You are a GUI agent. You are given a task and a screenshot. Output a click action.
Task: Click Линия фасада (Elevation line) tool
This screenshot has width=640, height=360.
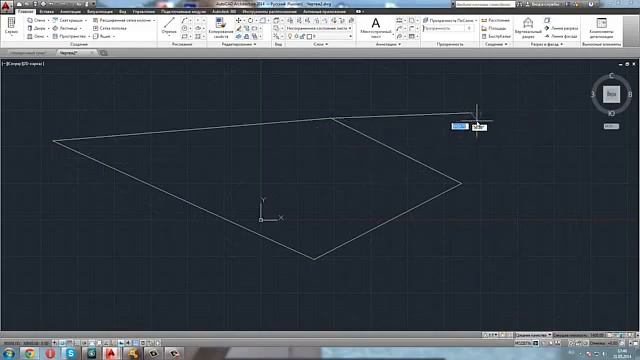[x=561, y=36]
